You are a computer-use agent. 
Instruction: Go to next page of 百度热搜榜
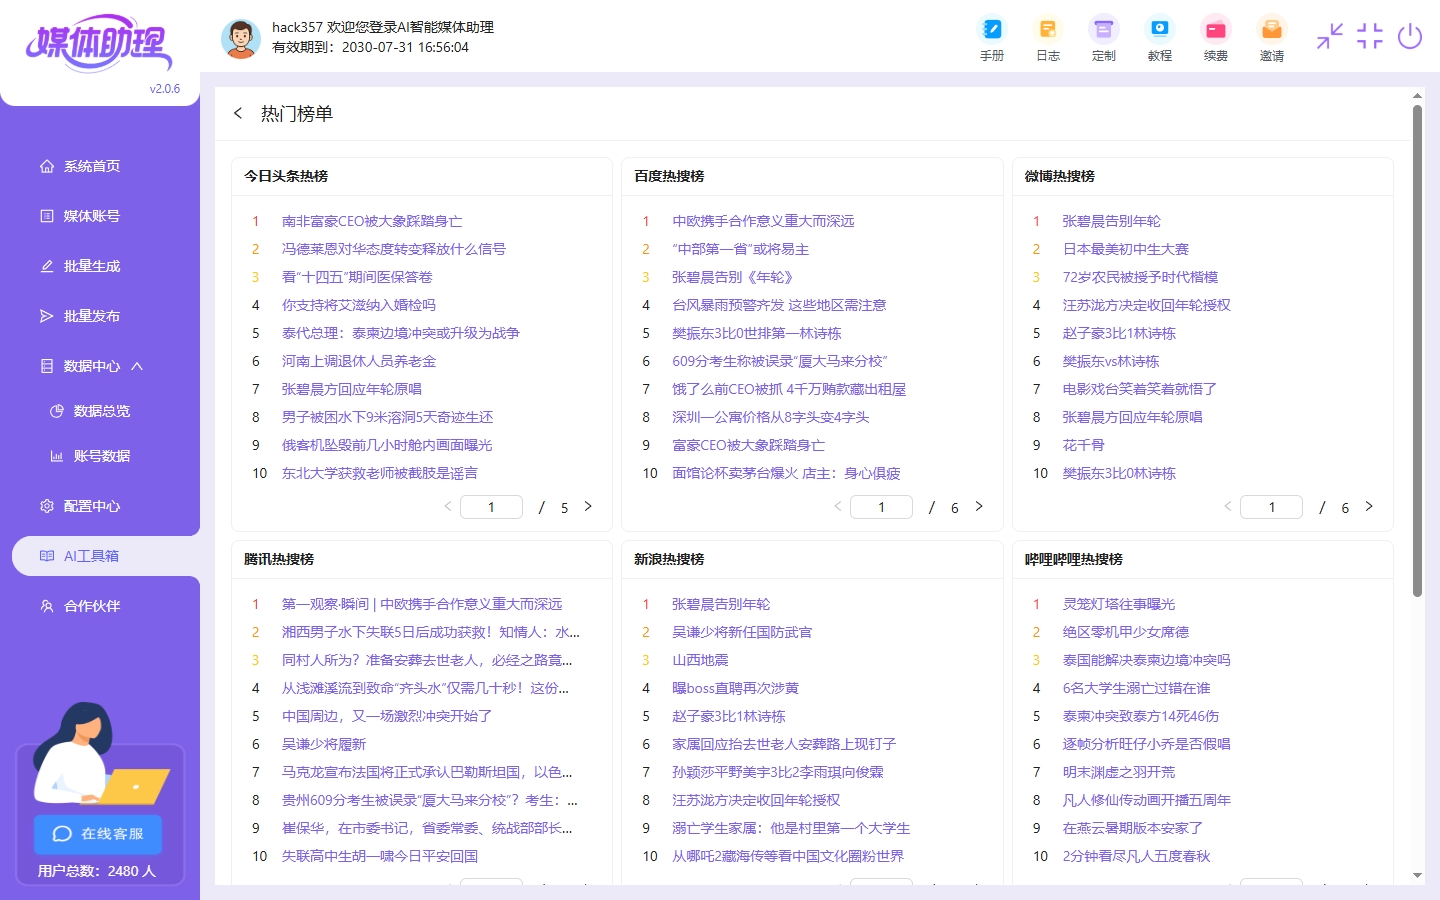[979, 507]
